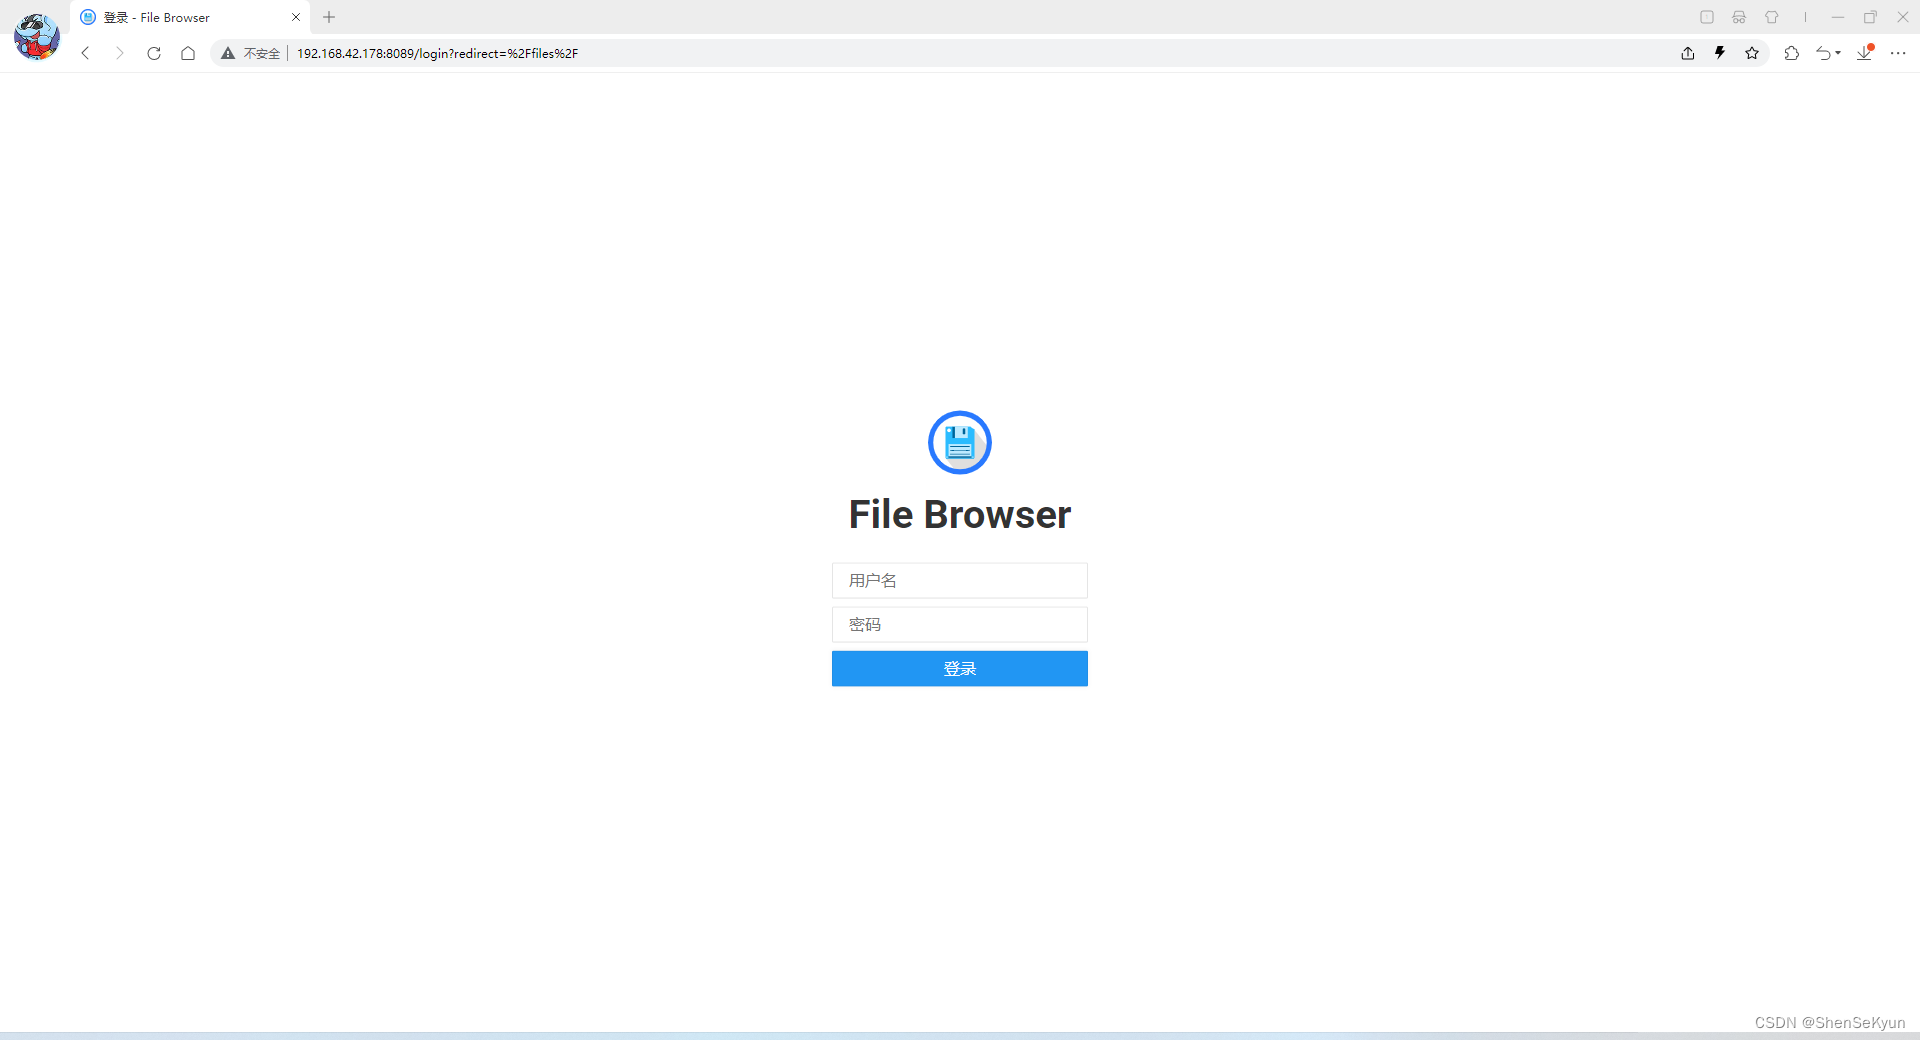The height and width of the screenshot is (1040, 1920).
Task: Click the skin shirt icon in title bar
Action: pyautogui.click(x=1772, y=17)
